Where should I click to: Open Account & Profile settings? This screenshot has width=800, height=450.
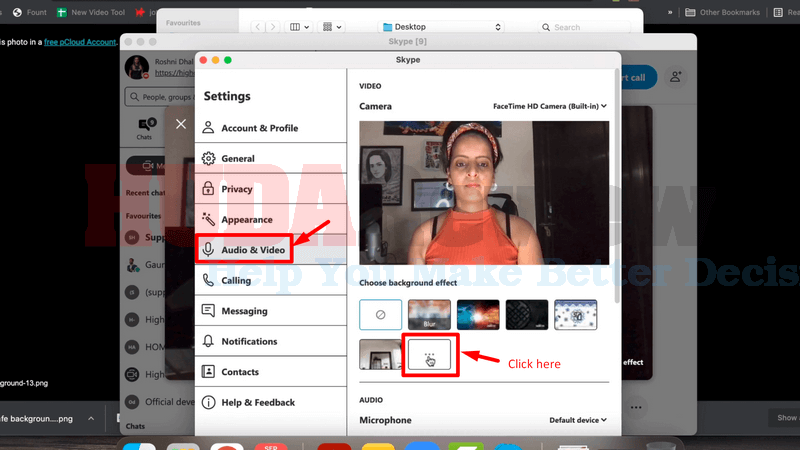[x=270, y=128]
